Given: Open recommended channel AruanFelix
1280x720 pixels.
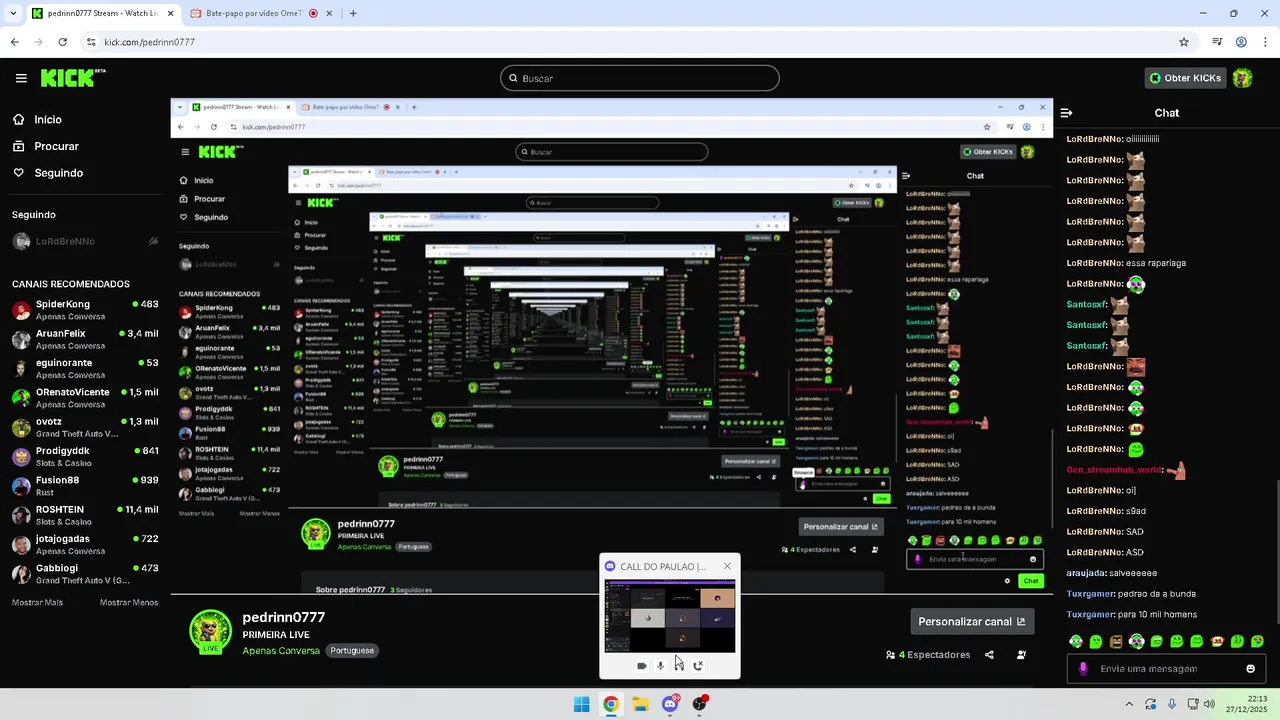Looking at the screenshot, I should 85,339.
